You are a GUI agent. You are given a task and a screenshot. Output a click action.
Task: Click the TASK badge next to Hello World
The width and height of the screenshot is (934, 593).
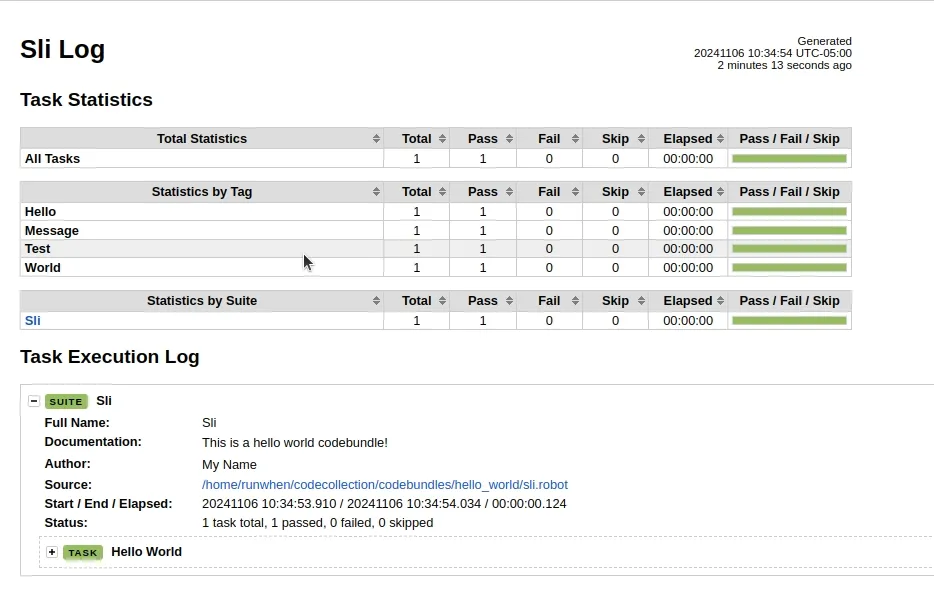tap(83, 552)
